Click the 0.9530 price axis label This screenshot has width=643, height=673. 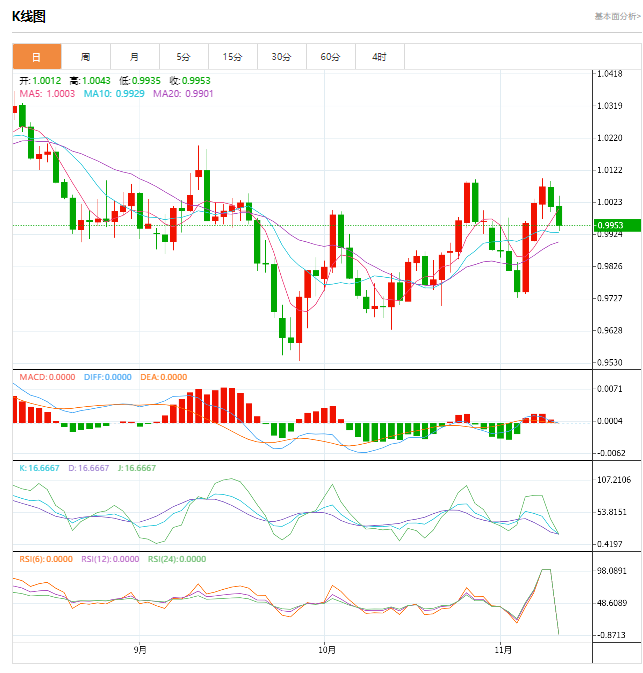[610, 362]
